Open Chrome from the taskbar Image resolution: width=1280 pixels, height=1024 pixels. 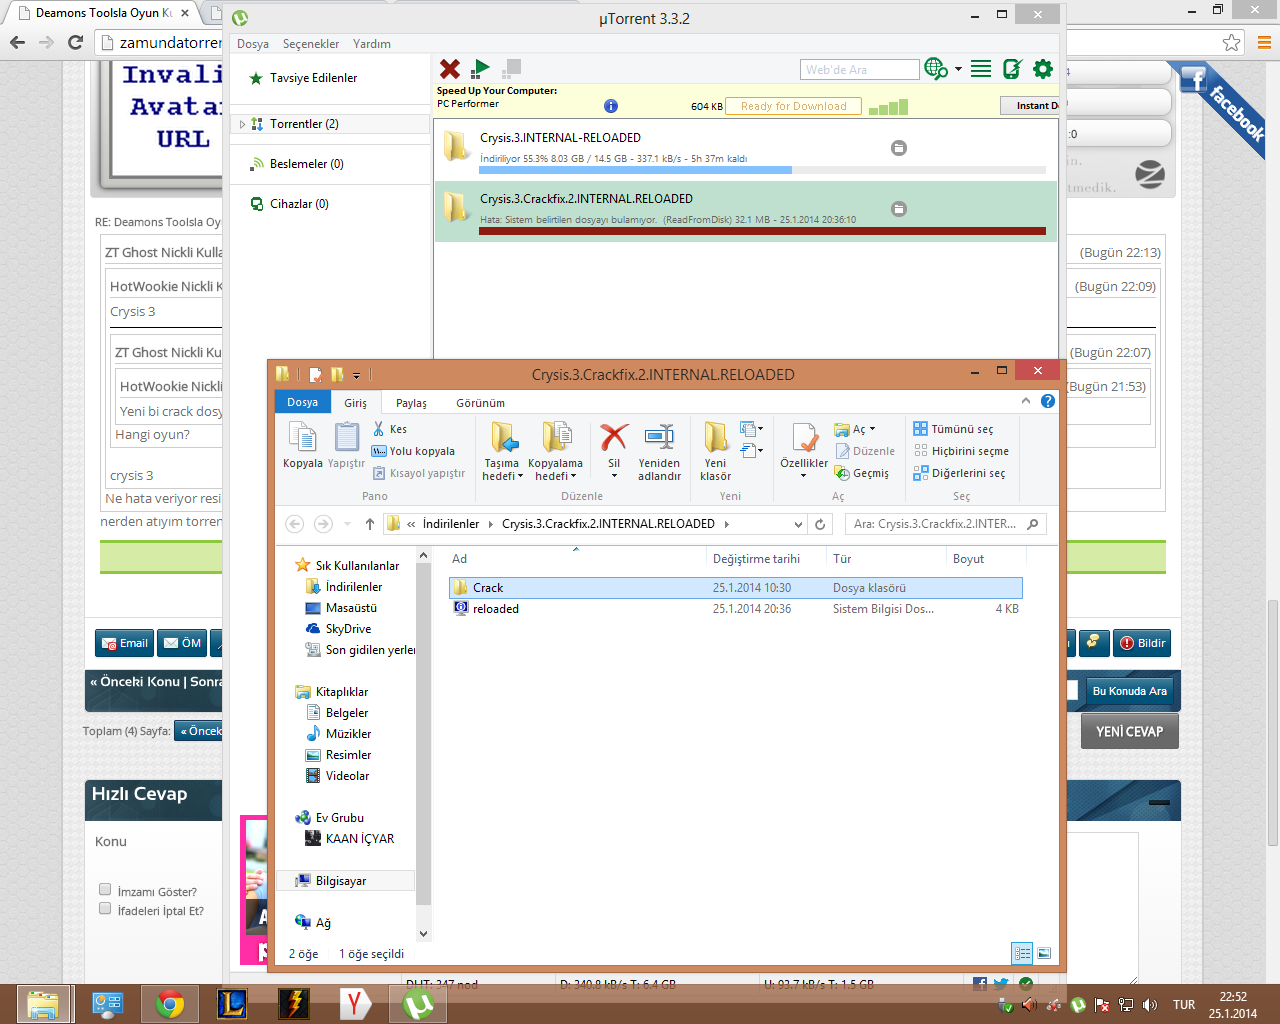[169, 1004]
